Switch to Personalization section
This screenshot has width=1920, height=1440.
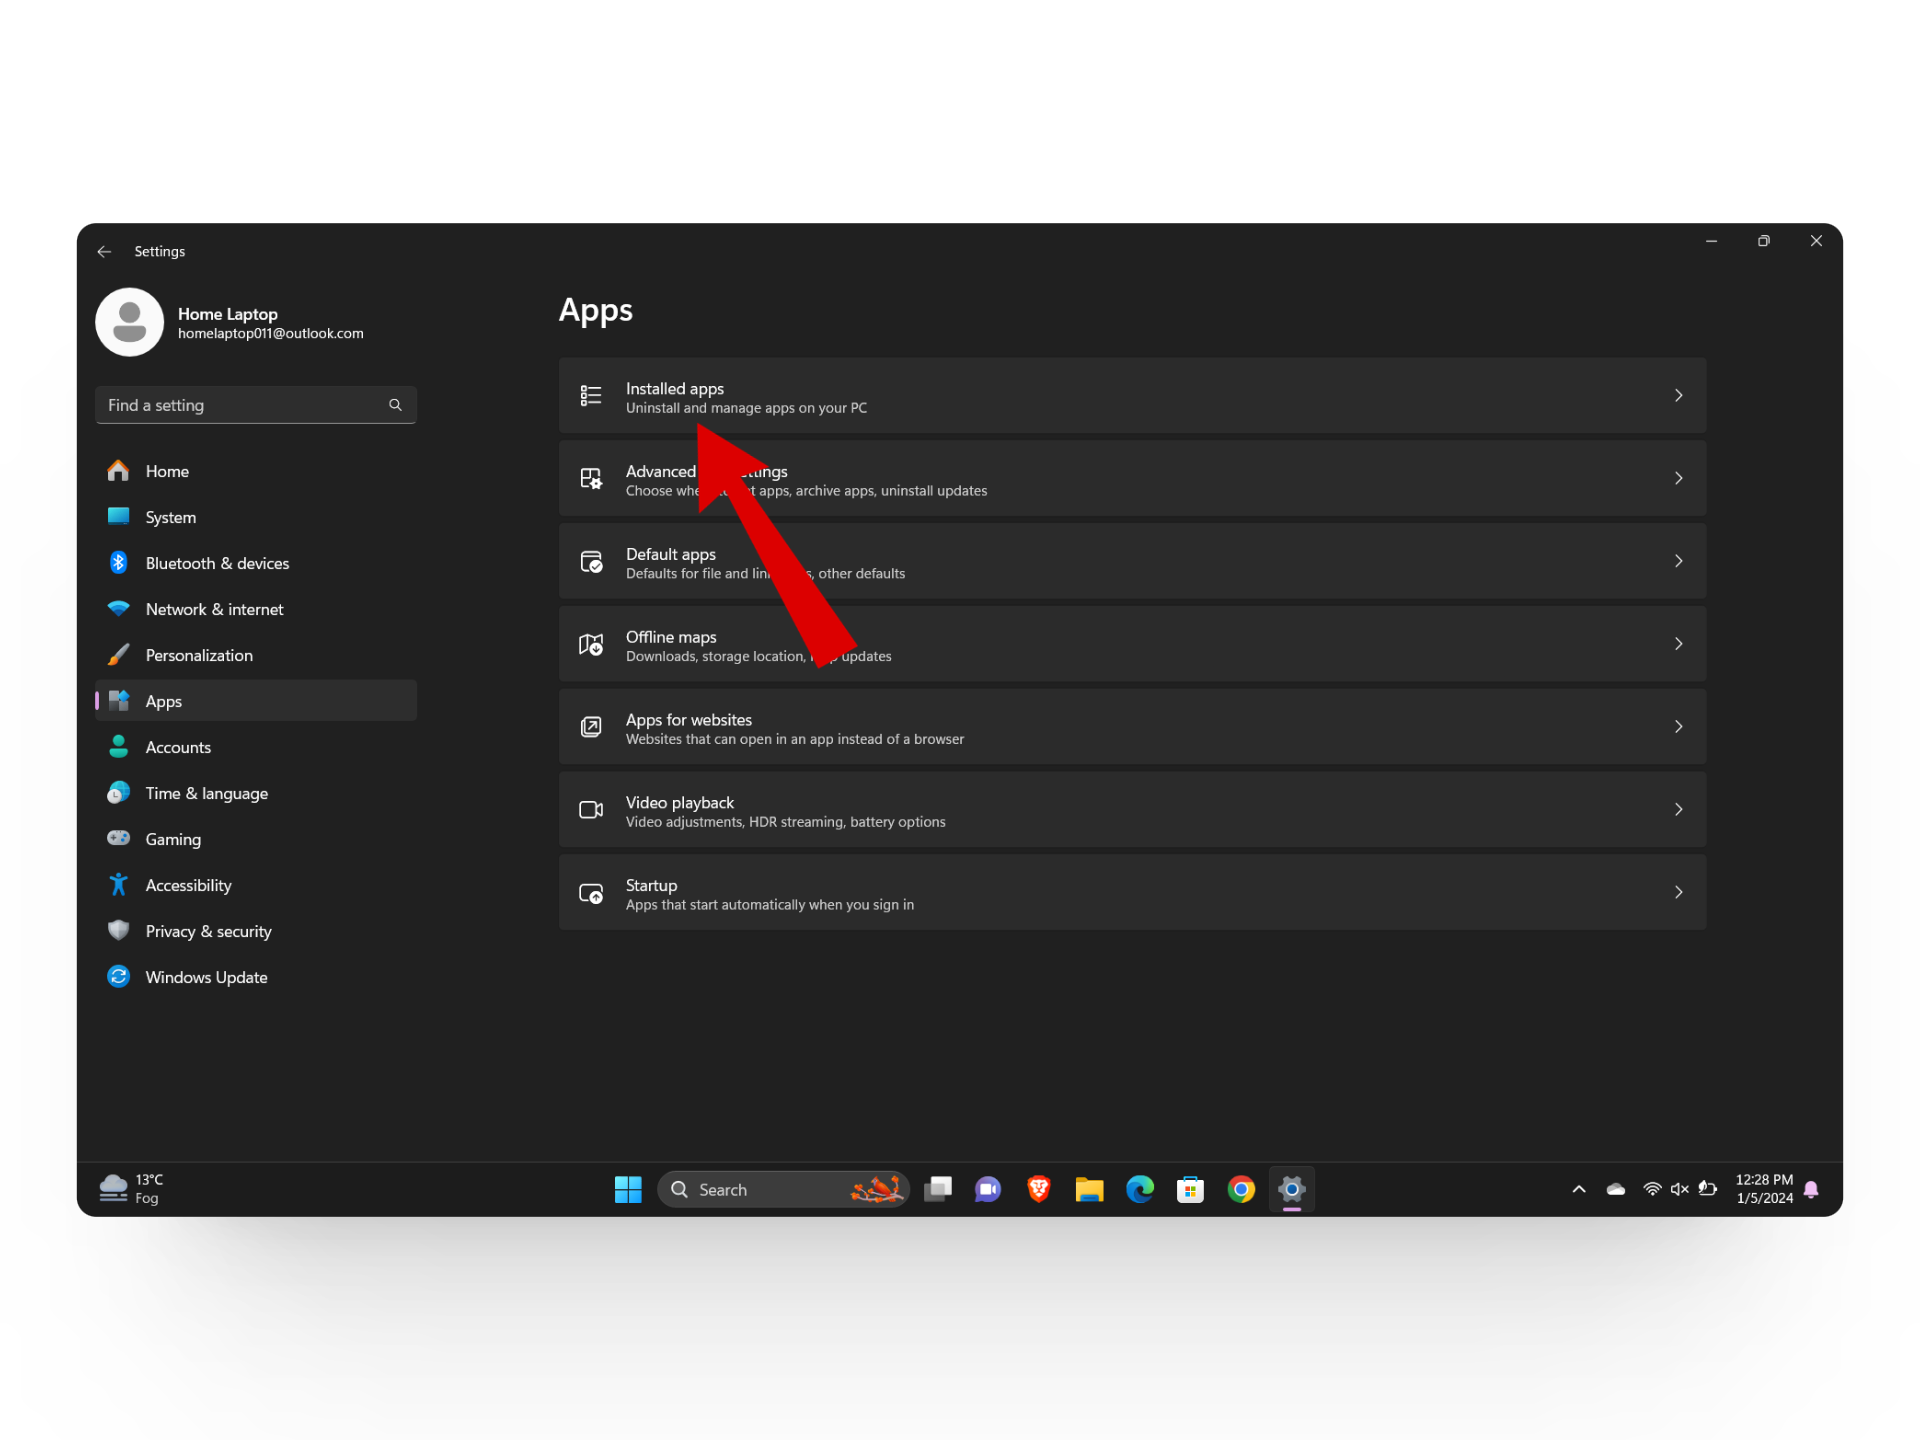coord(199,655)
